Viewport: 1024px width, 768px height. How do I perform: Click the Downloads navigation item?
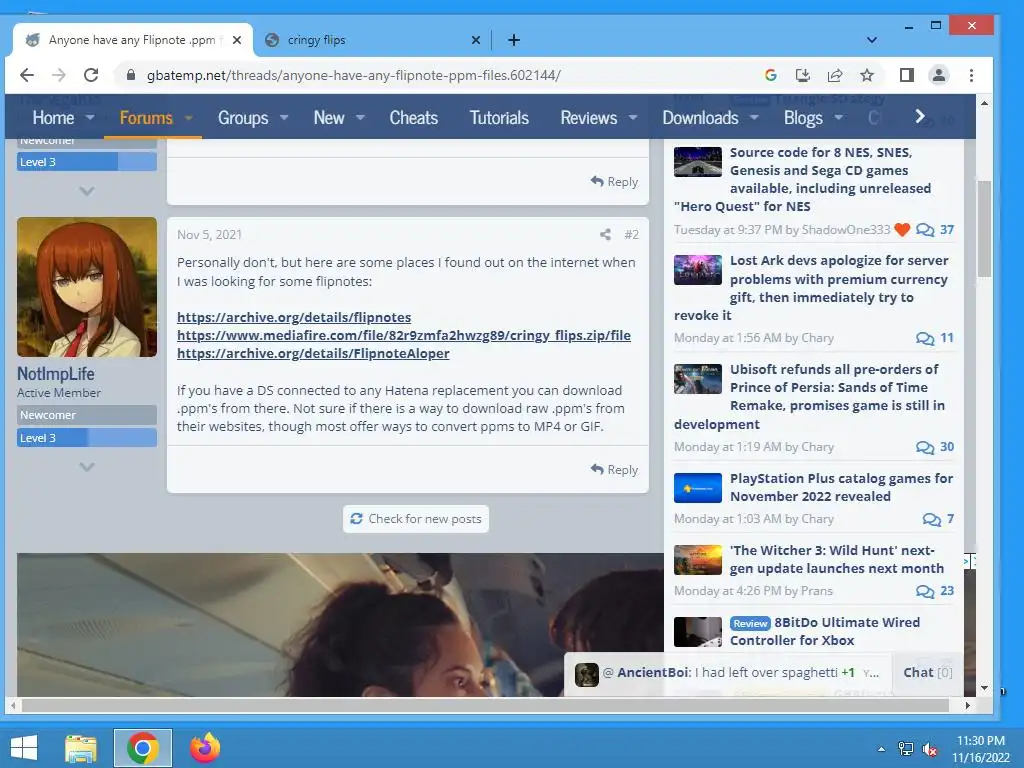[700, 118]
